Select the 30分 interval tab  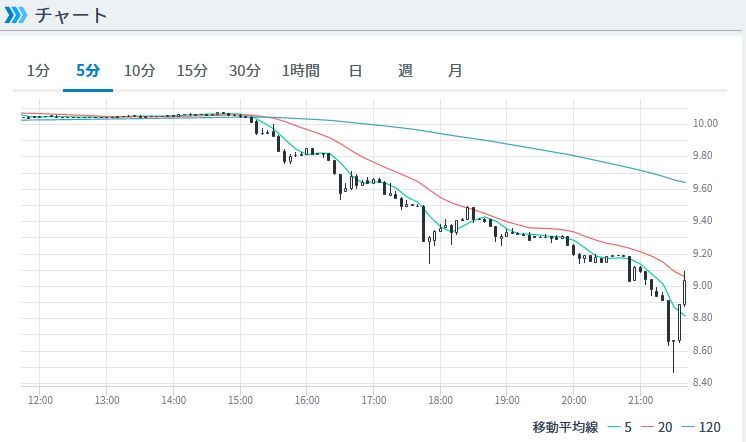point(244,71)
